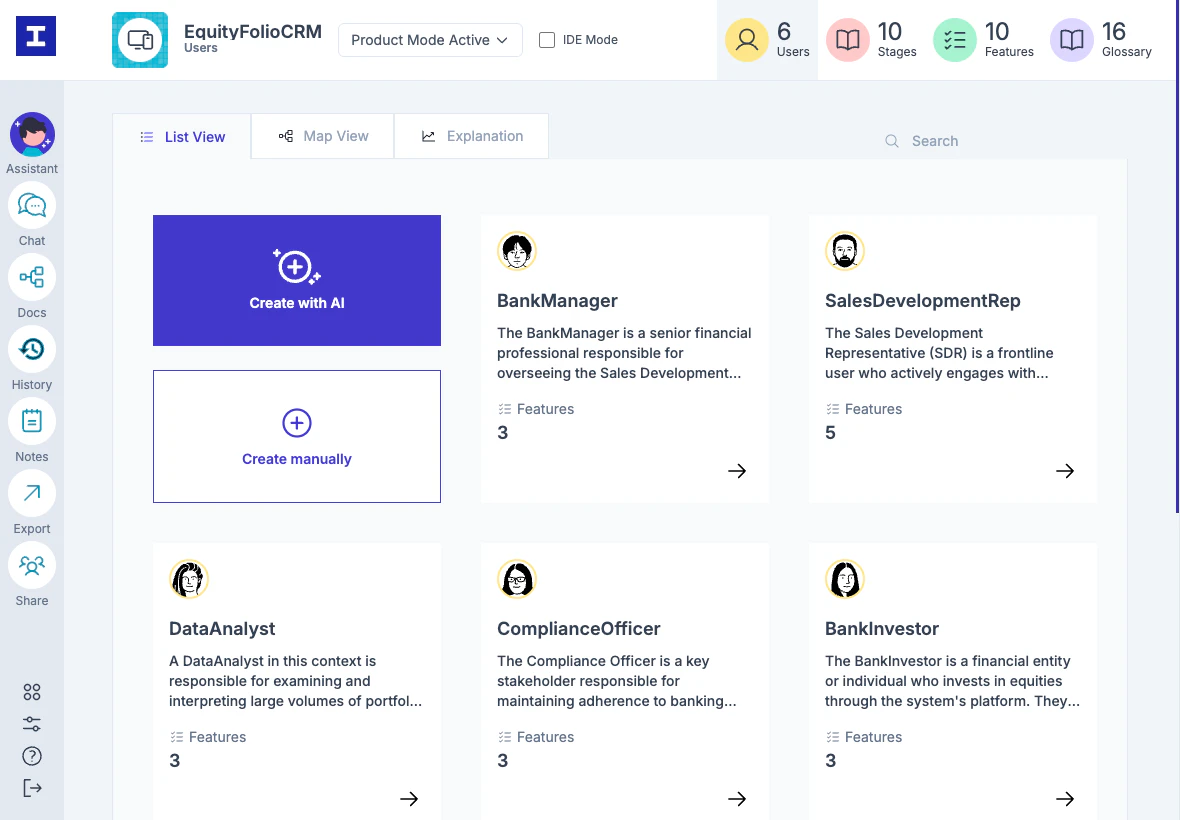Image resolution: width=1180 pixels, height=820 pixels.
Task: Click the Create with AI button
Action: (x=296, y=280)
